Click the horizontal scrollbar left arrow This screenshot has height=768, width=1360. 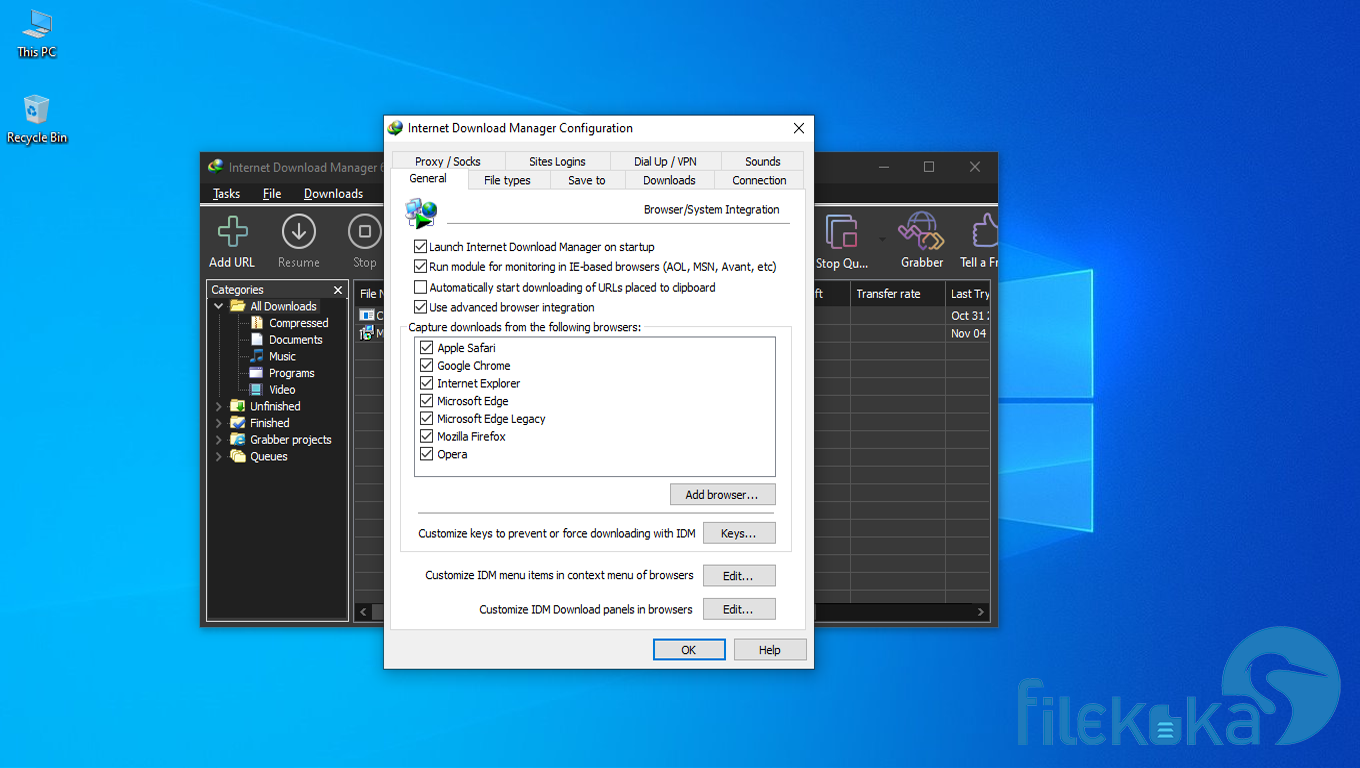point(364,611)
